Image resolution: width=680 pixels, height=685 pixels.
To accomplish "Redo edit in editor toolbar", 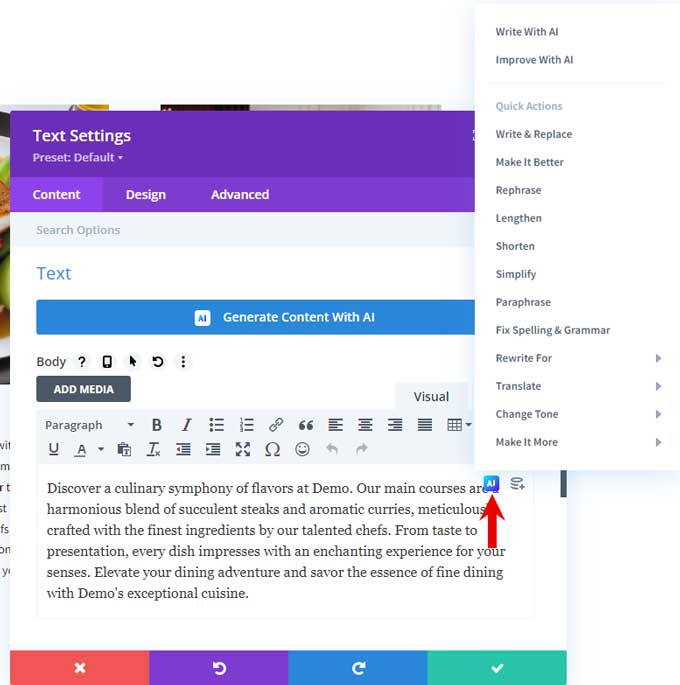I will (362, 449).
